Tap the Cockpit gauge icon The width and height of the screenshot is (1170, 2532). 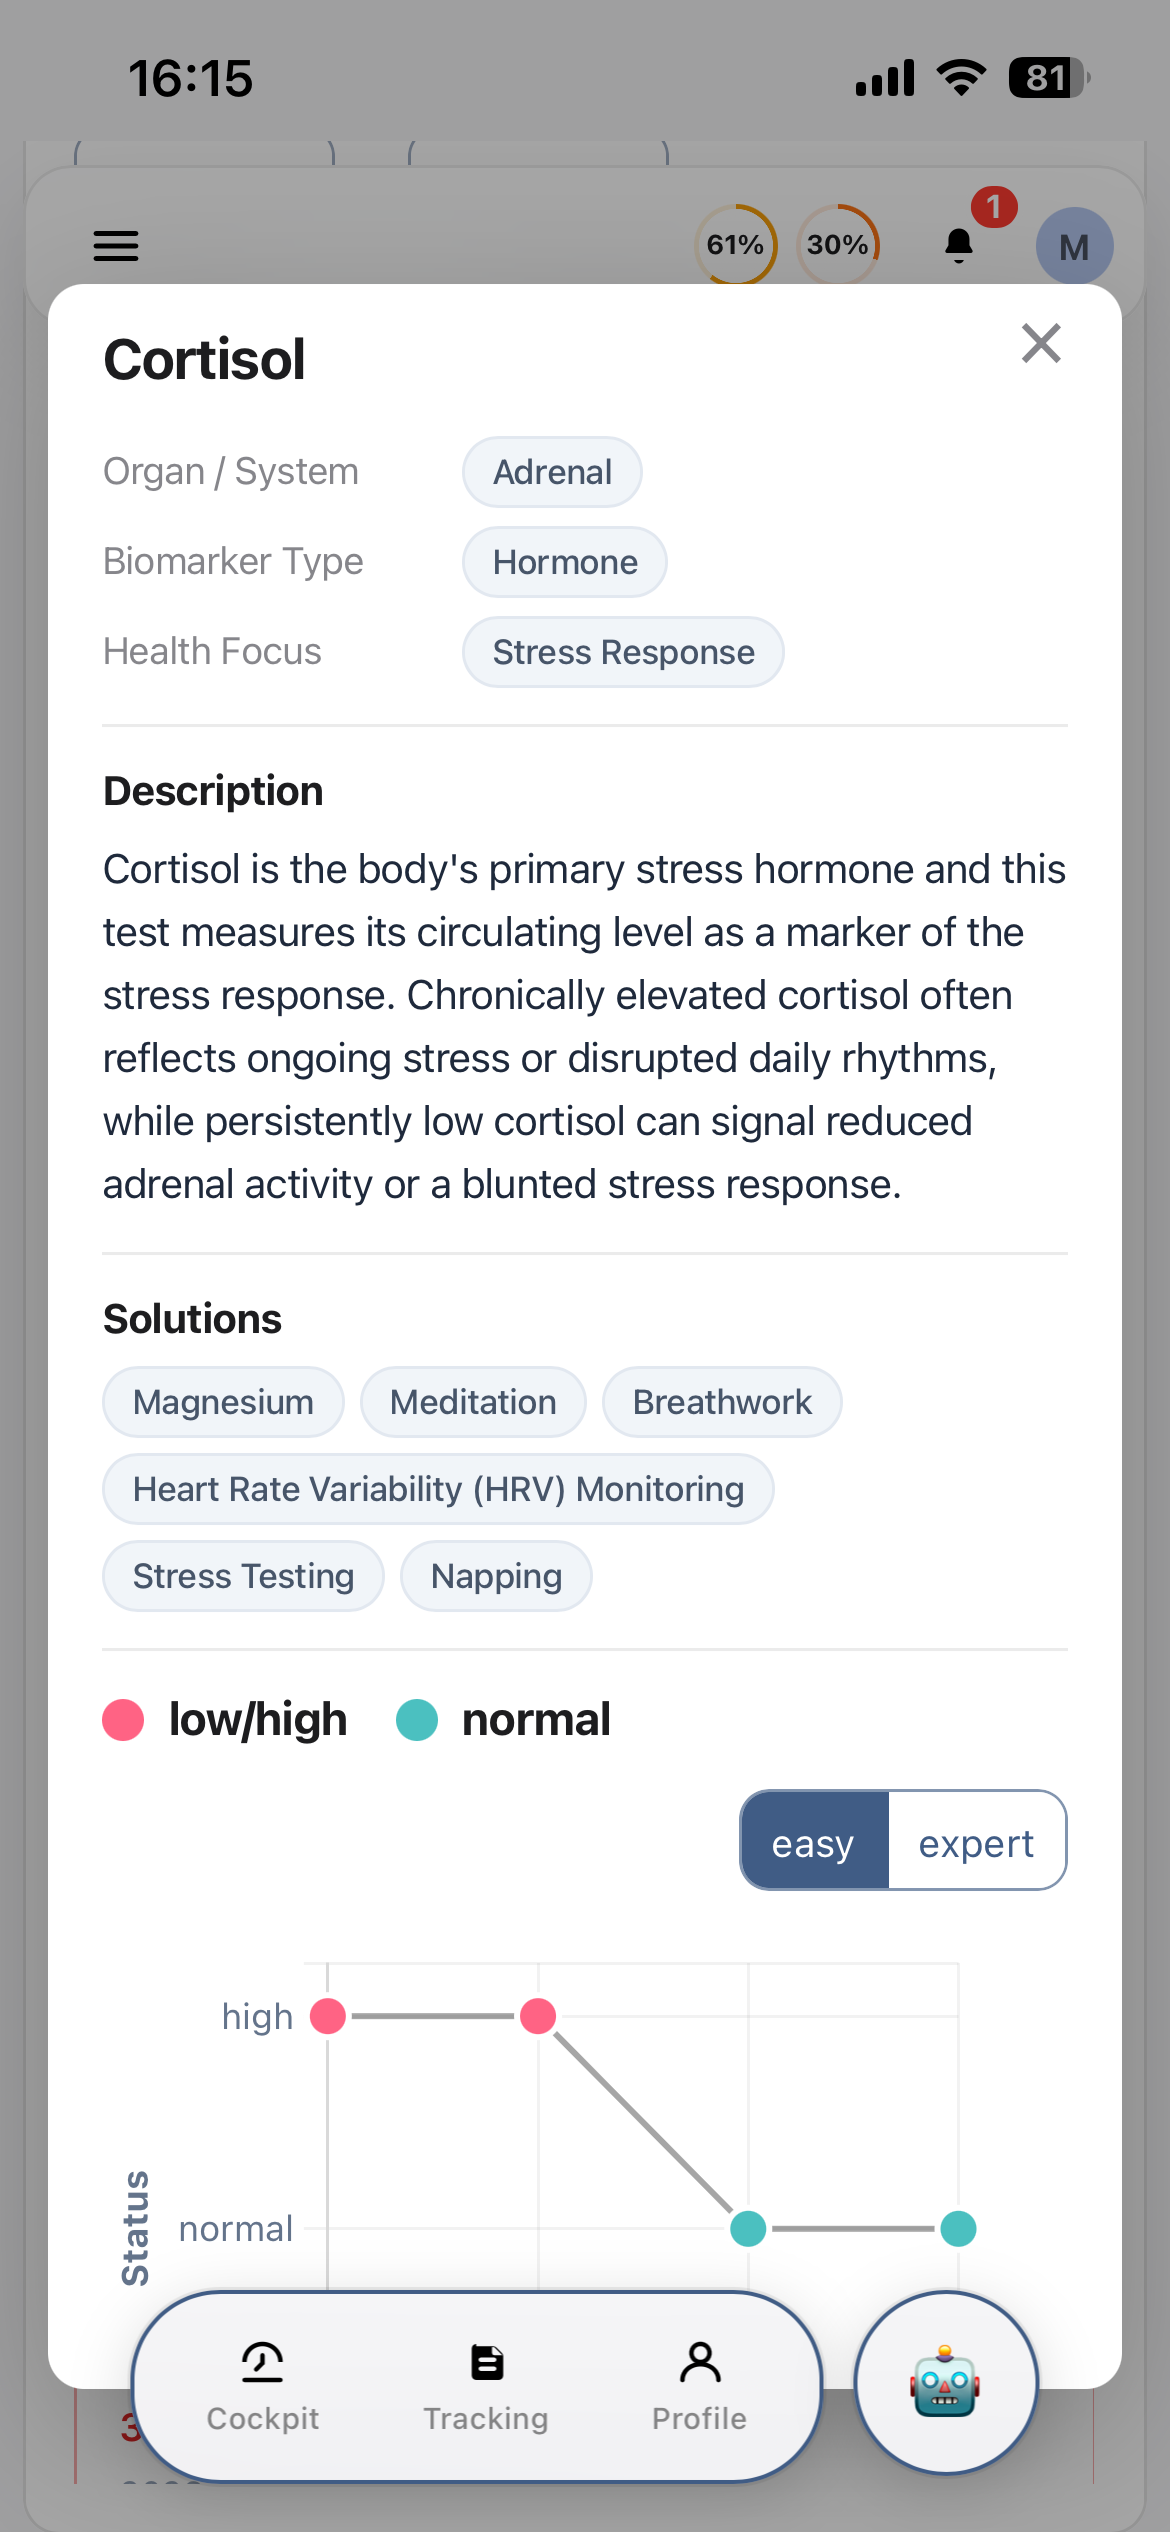[x=262, y=2362]
